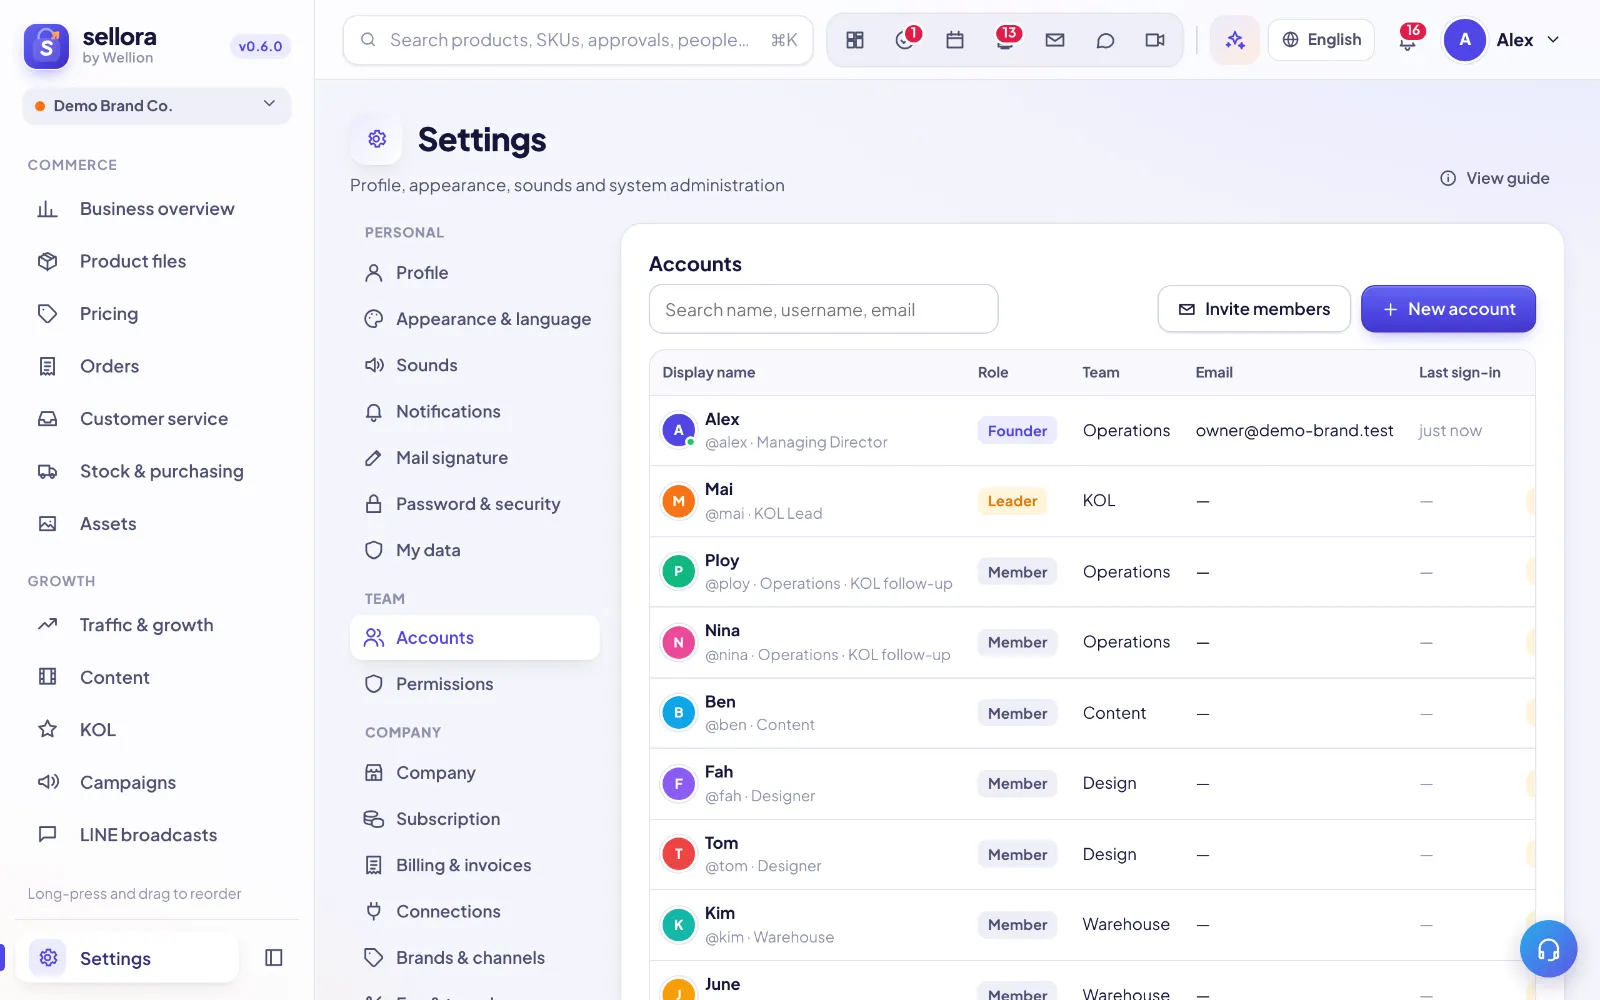Open Password & security settings
Viewport: 1600px width, 1000px height.
475,504
